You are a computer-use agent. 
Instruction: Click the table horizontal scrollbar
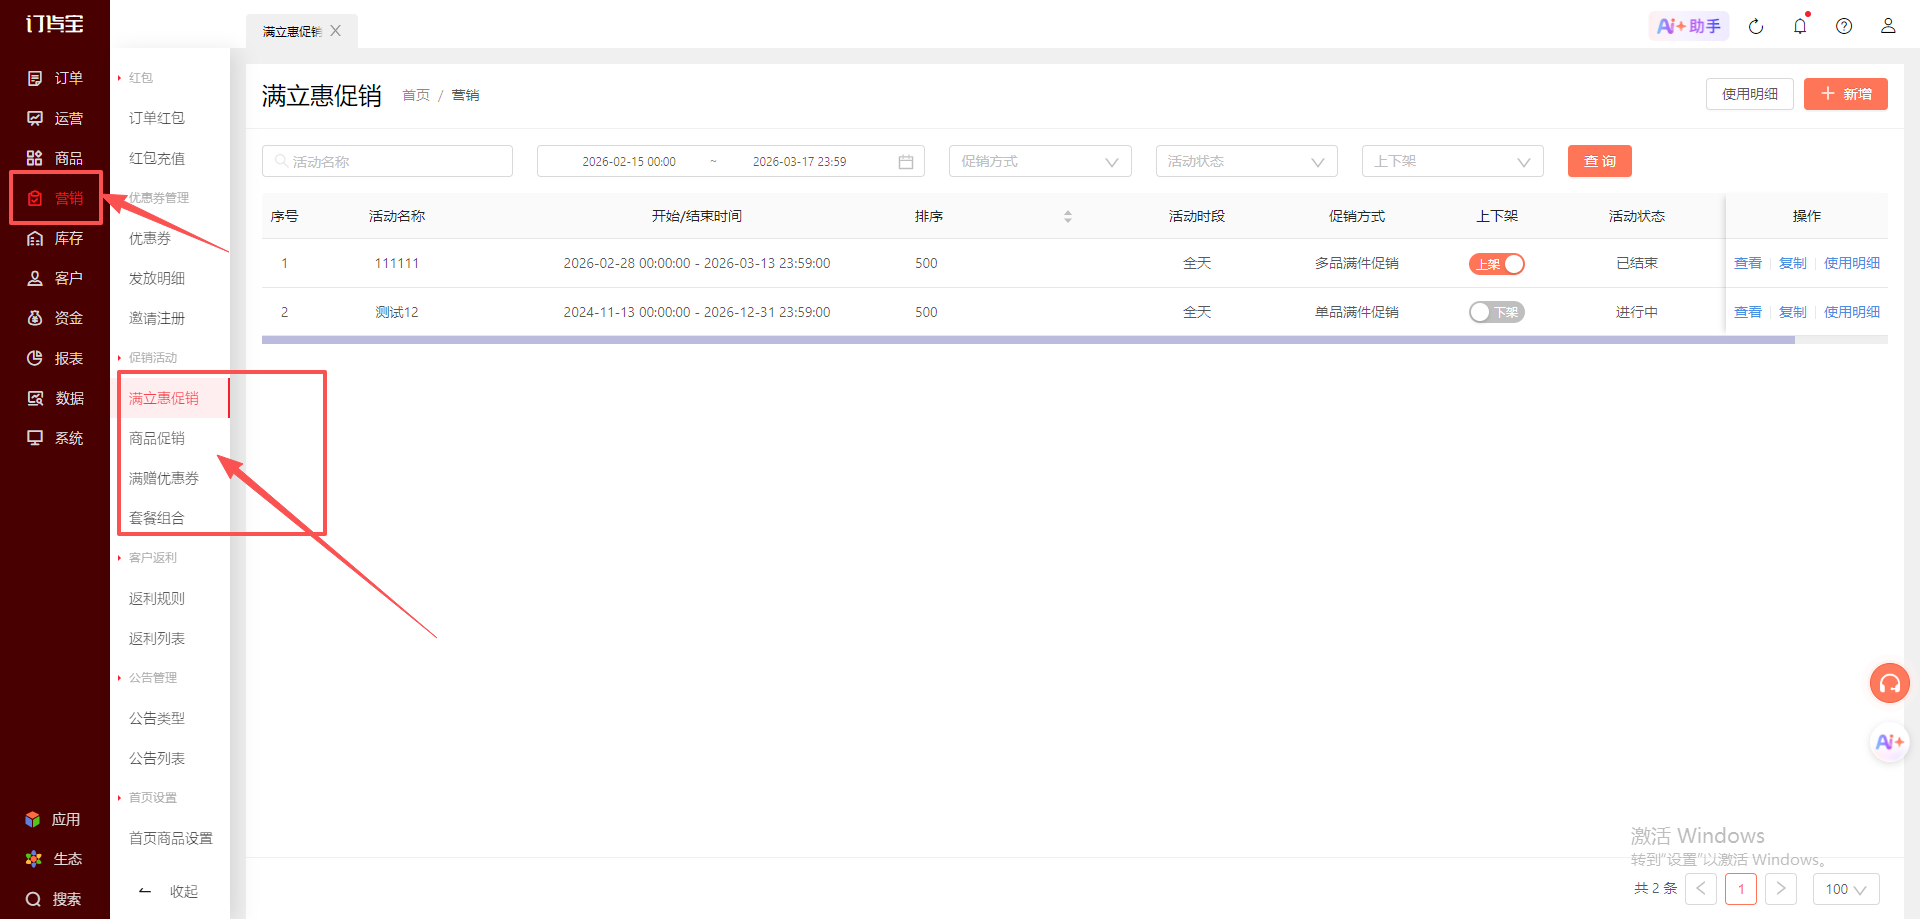point(1028,340)
